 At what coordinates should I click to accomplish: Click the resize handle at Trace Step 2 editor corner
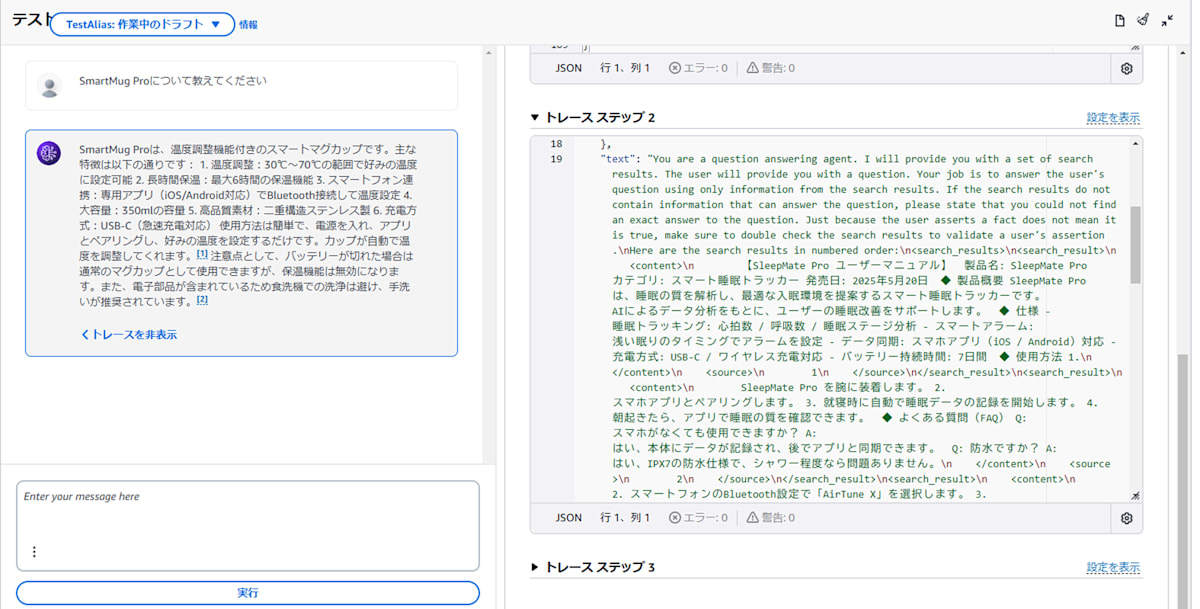coord(1135,496)
